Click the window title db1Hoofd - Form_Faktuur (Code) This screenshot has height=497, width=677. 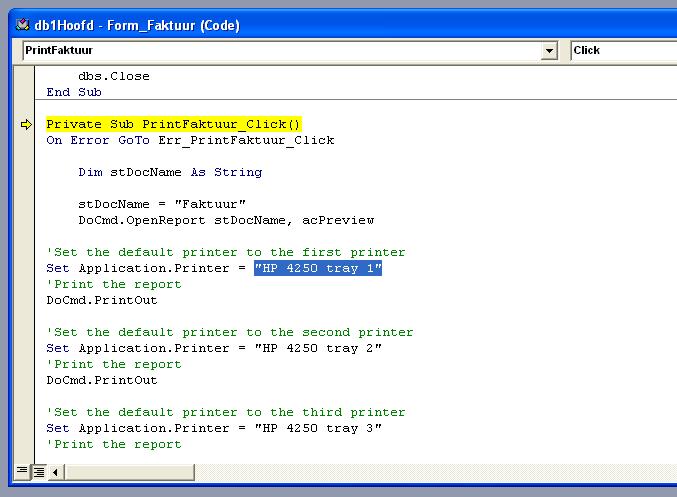137,25
